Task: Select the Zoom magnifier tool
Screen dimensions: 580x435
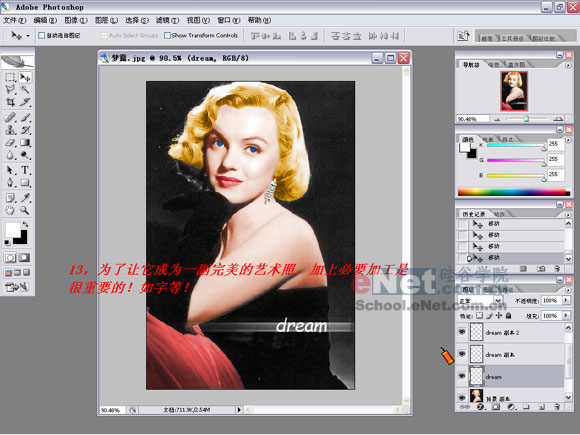Action: click(x=25, y=210)
